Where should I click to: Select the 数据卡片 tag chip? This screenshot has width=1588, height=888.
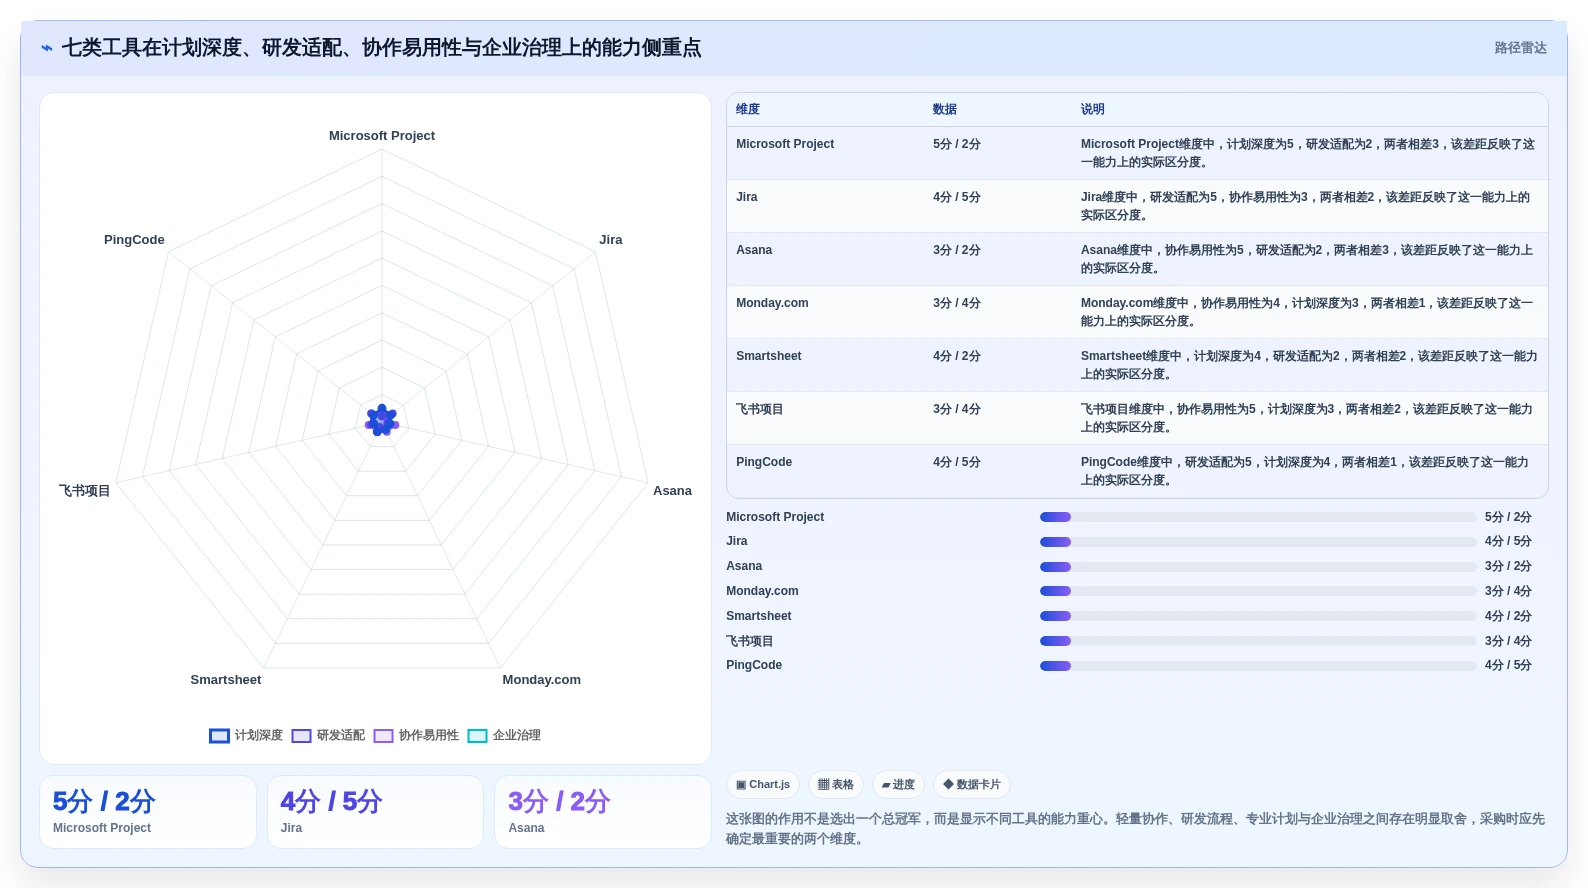click(972, 784)
